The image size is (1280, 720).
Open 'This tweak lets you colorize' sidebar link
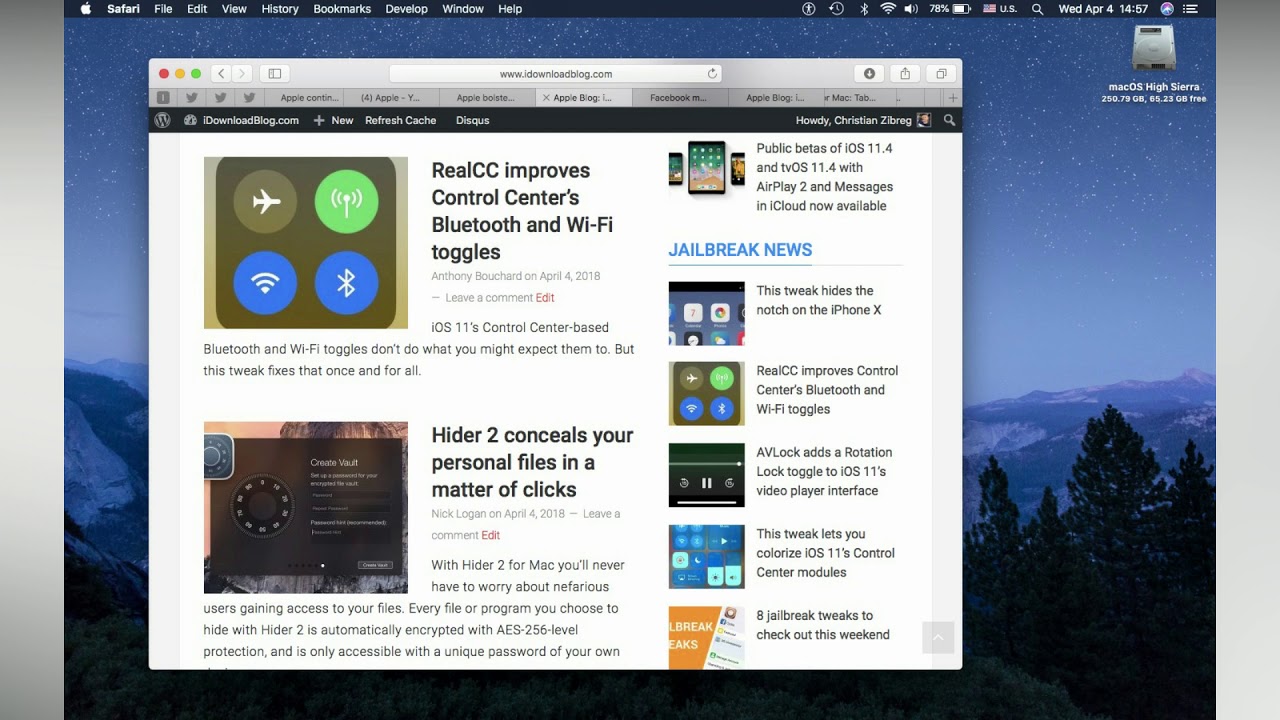tap(826, 553)
